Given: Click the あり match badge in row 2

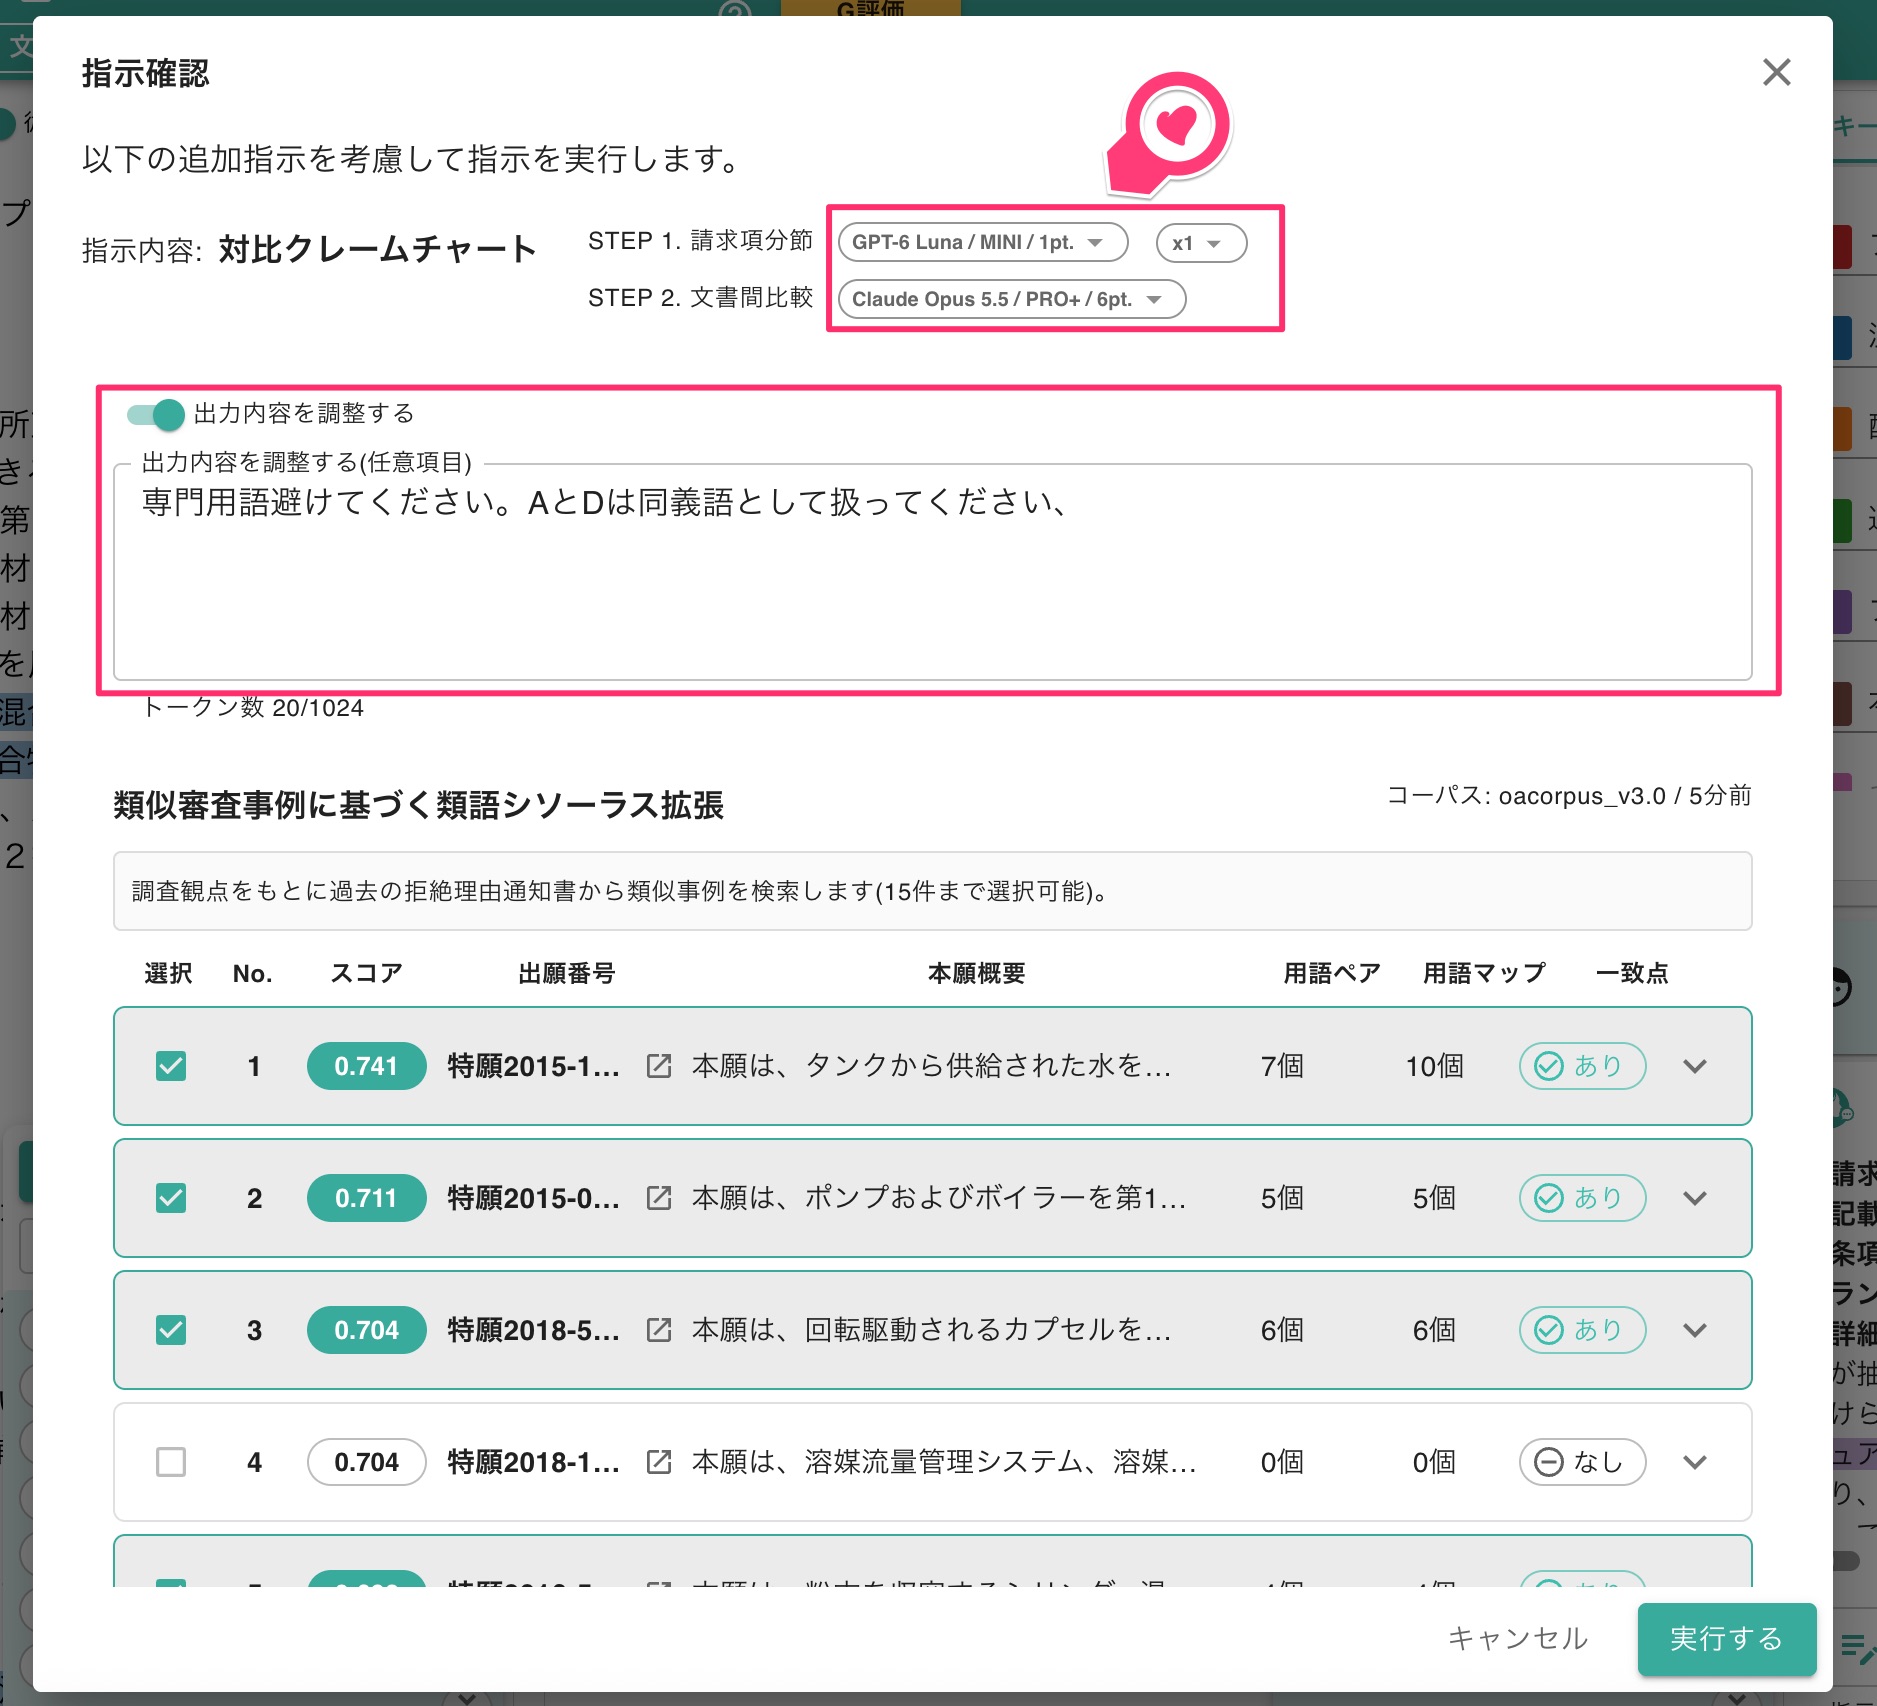Looking at the screenshot, I should tap(1582, 1198).
